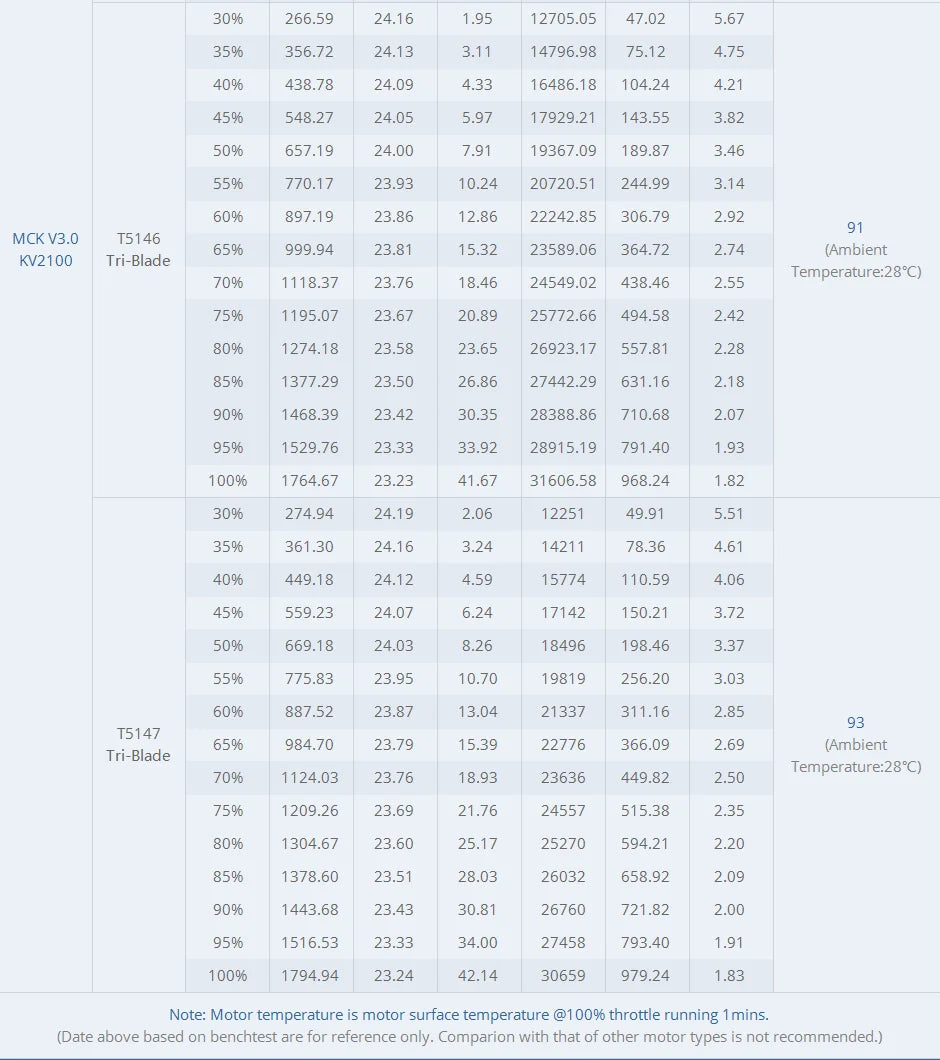Click the gray benchtest disclaimer line
The image size is (940, 1060).
pyautogui.click(x=469, y=1036)
